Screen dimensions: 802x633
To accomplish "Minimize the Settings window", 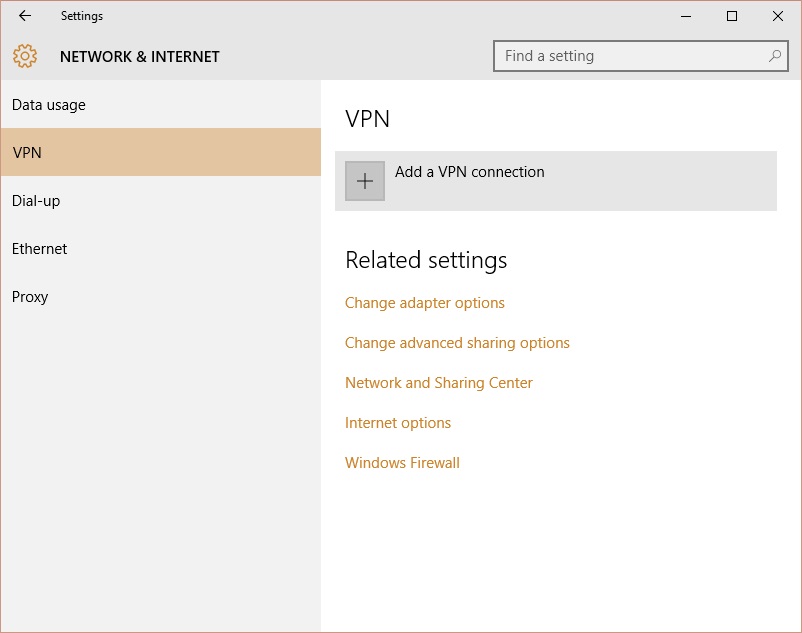I will point(686,16).
